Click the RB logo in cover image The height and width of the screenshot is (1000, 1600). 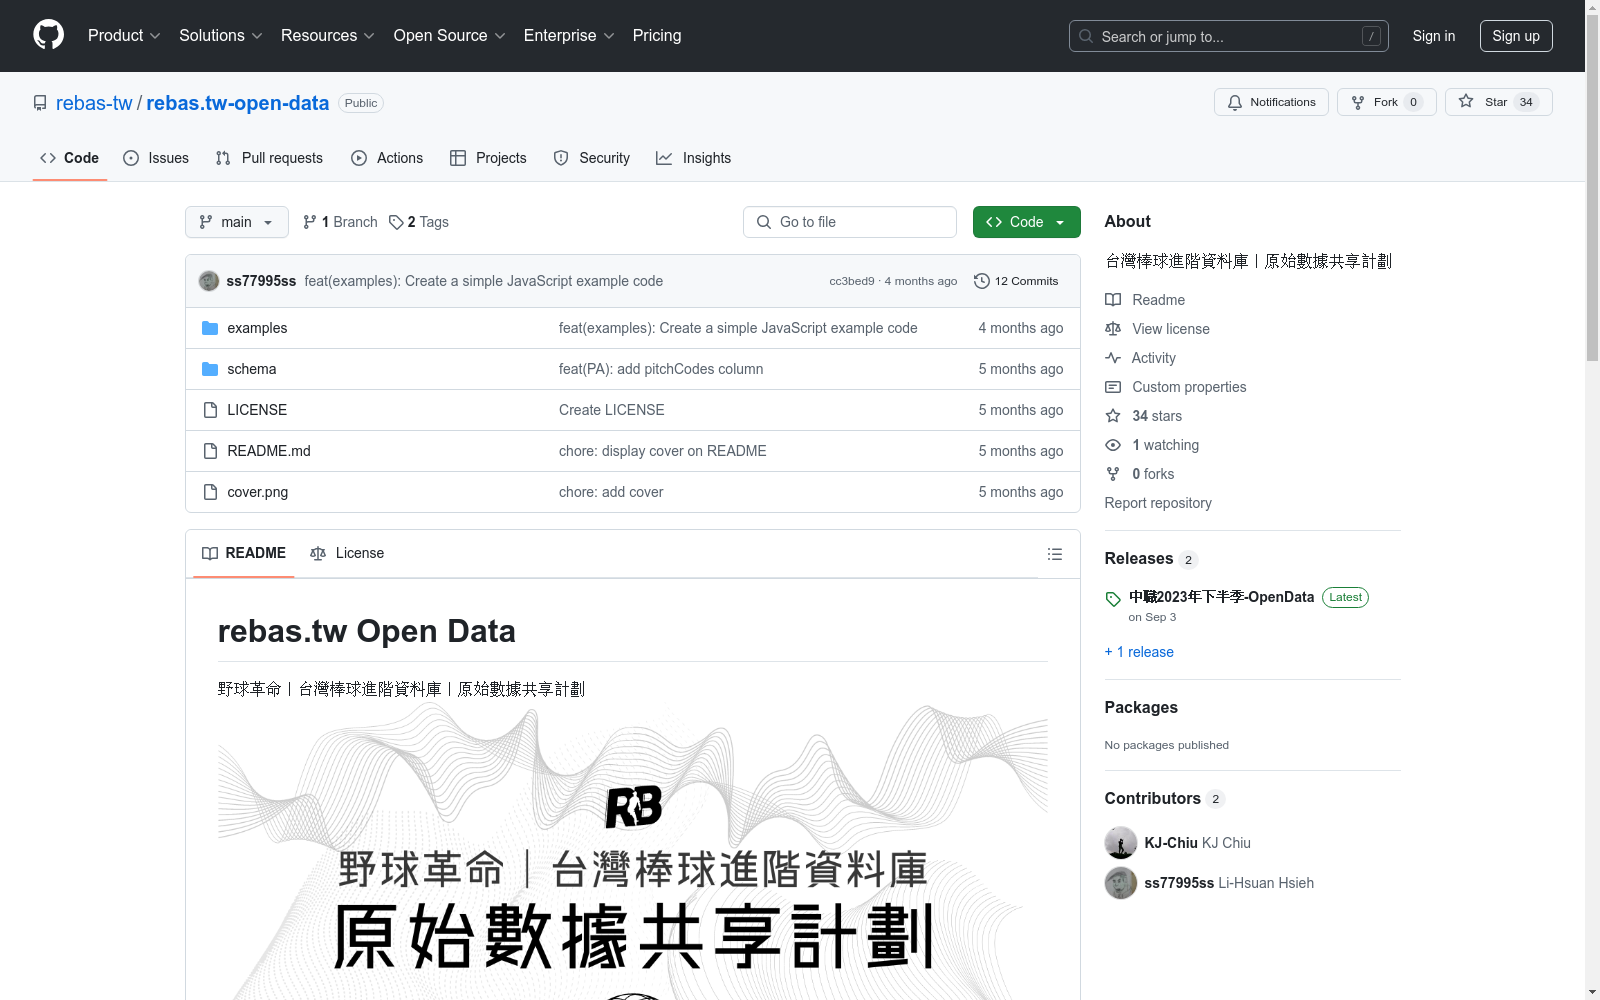(x=634, y=807)
